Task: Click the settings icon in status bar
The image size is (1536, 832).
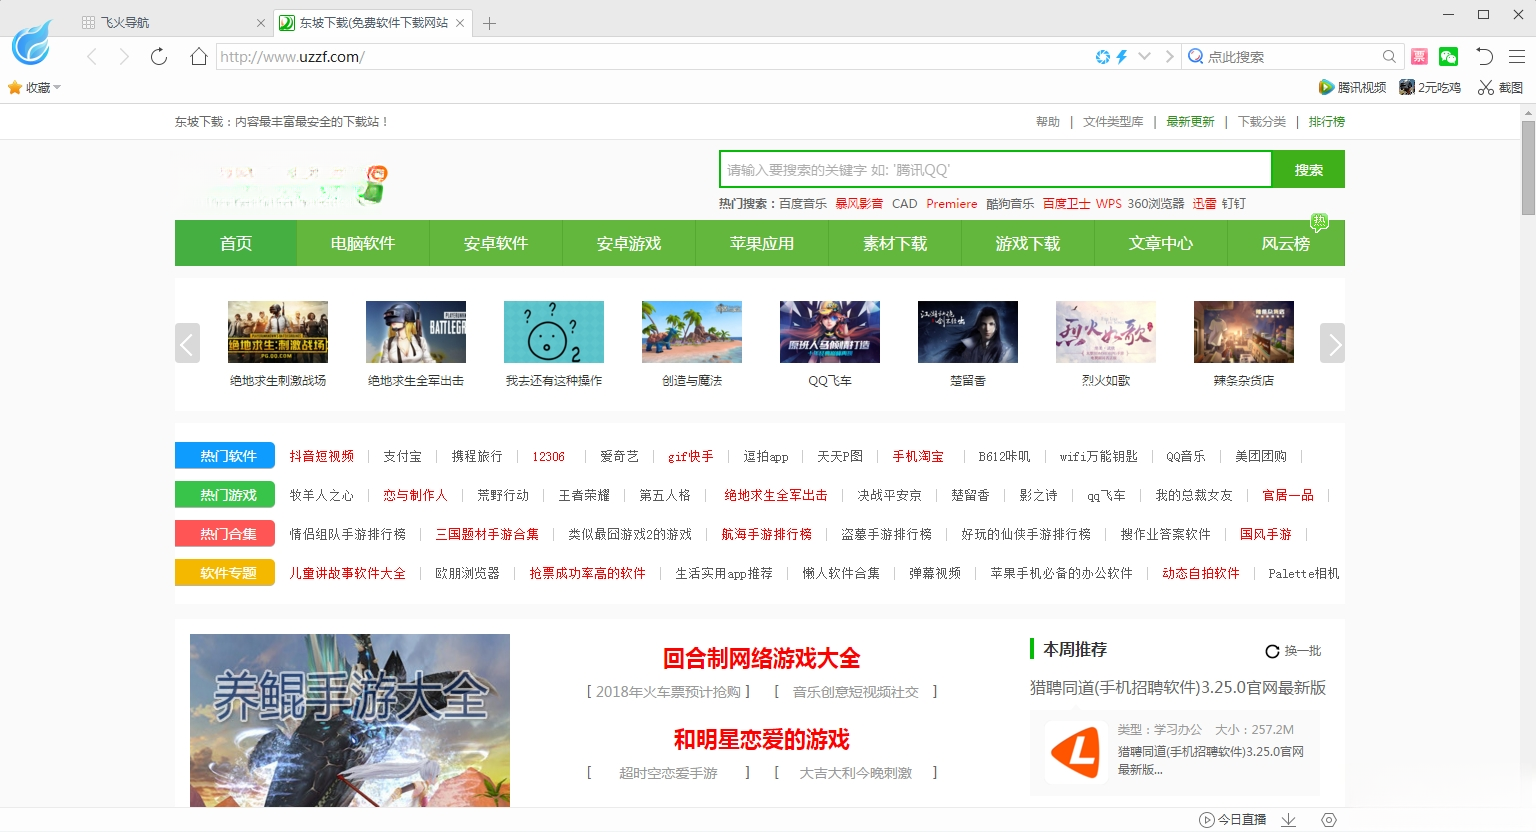Action: (x=1329, y=820)
